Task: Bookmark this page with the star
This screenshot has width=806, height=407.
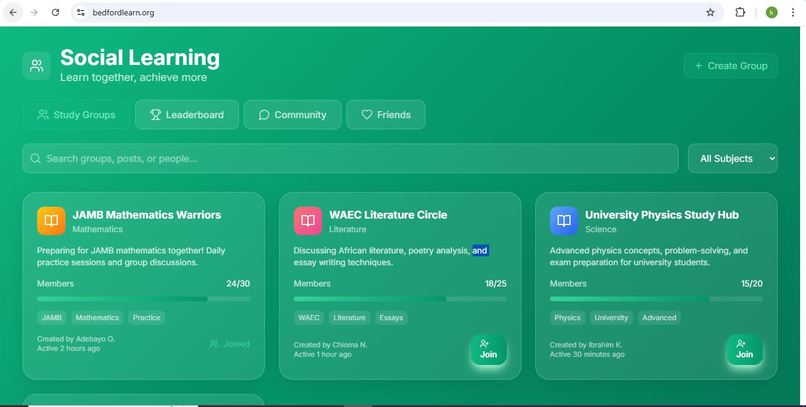Action: pos(710,12)
